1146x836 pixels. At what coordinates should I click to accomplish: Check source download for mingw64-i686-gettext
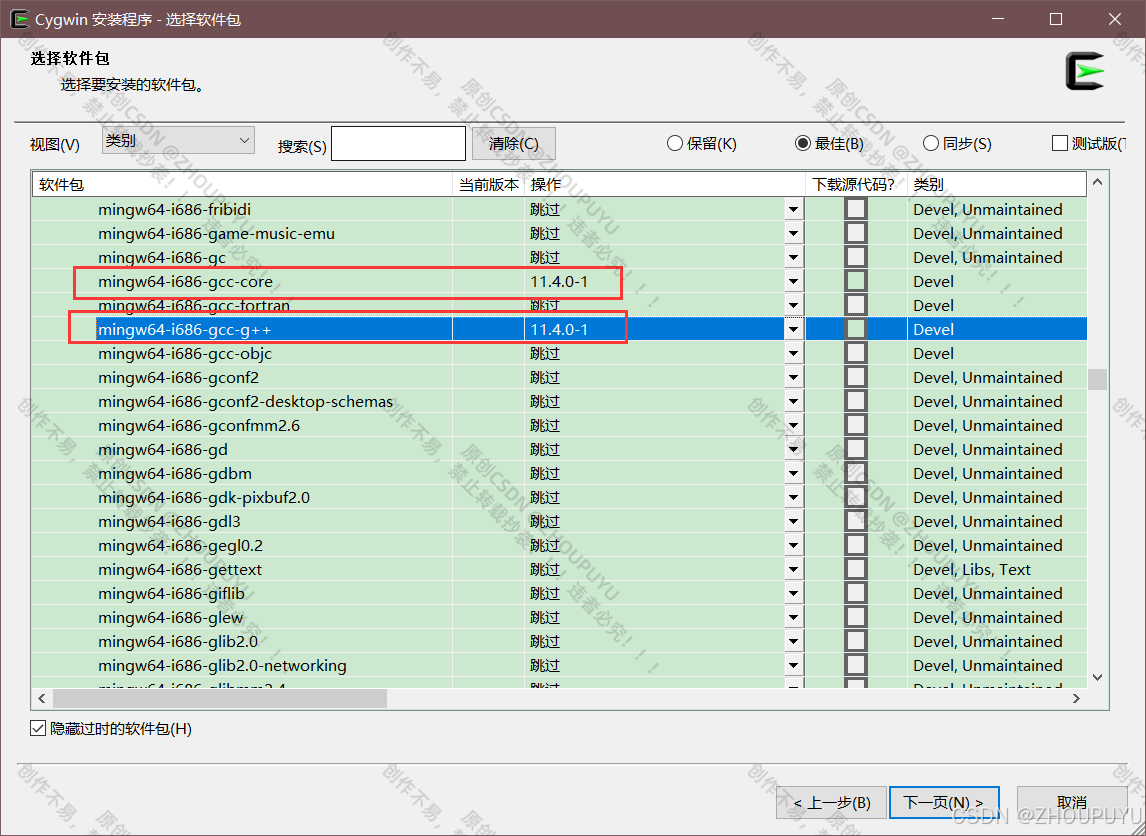click(x=856, y=569)
